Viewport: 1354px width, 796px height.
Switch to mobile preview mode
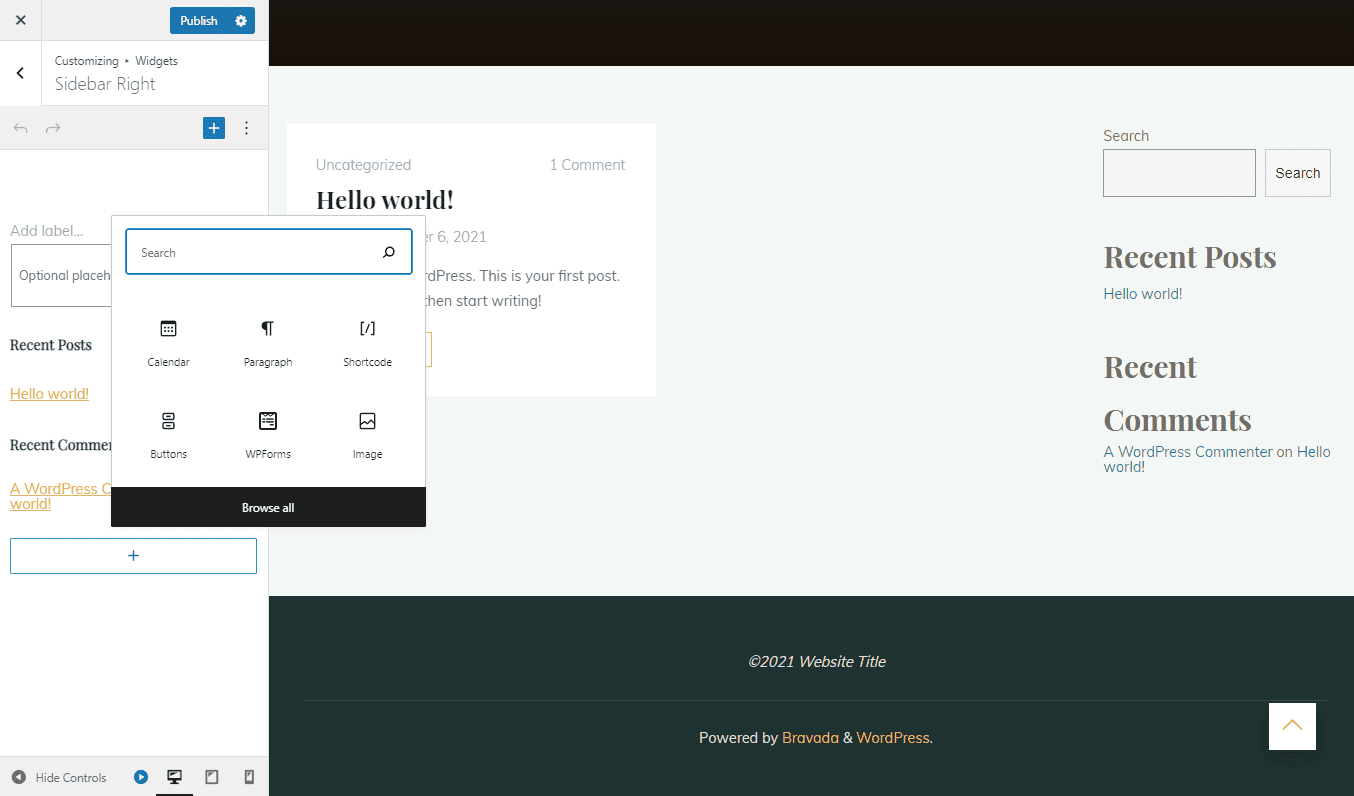(248, 777)
